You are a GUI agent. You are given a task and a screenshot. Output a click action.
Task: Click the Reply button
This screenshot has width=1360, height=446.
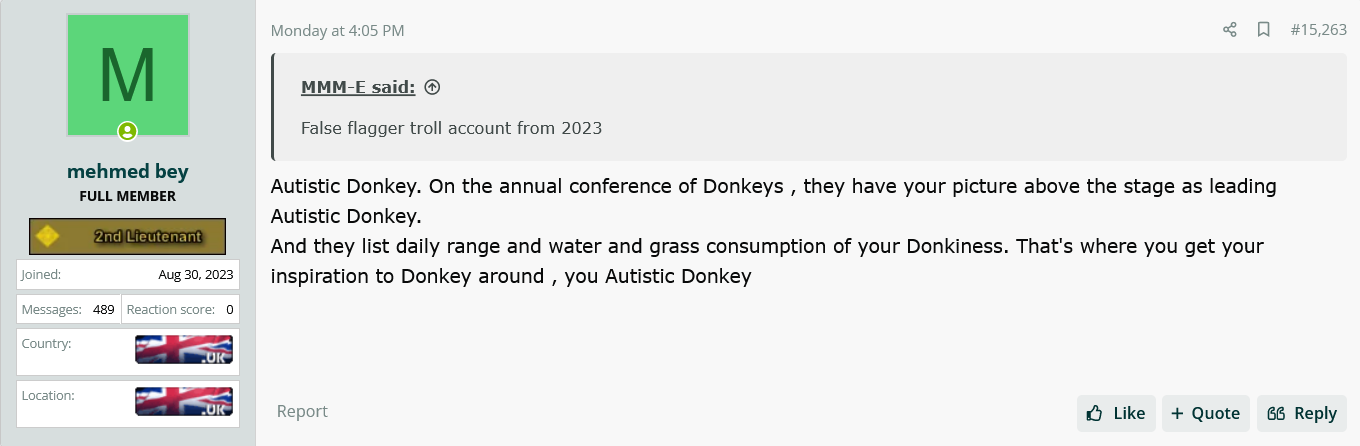pos(1302,413)
